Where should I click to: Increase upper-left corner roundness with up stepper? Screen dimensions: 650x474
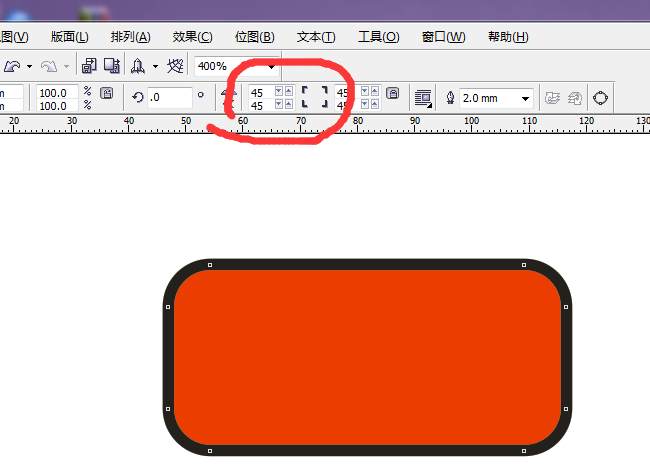[289, 91]
